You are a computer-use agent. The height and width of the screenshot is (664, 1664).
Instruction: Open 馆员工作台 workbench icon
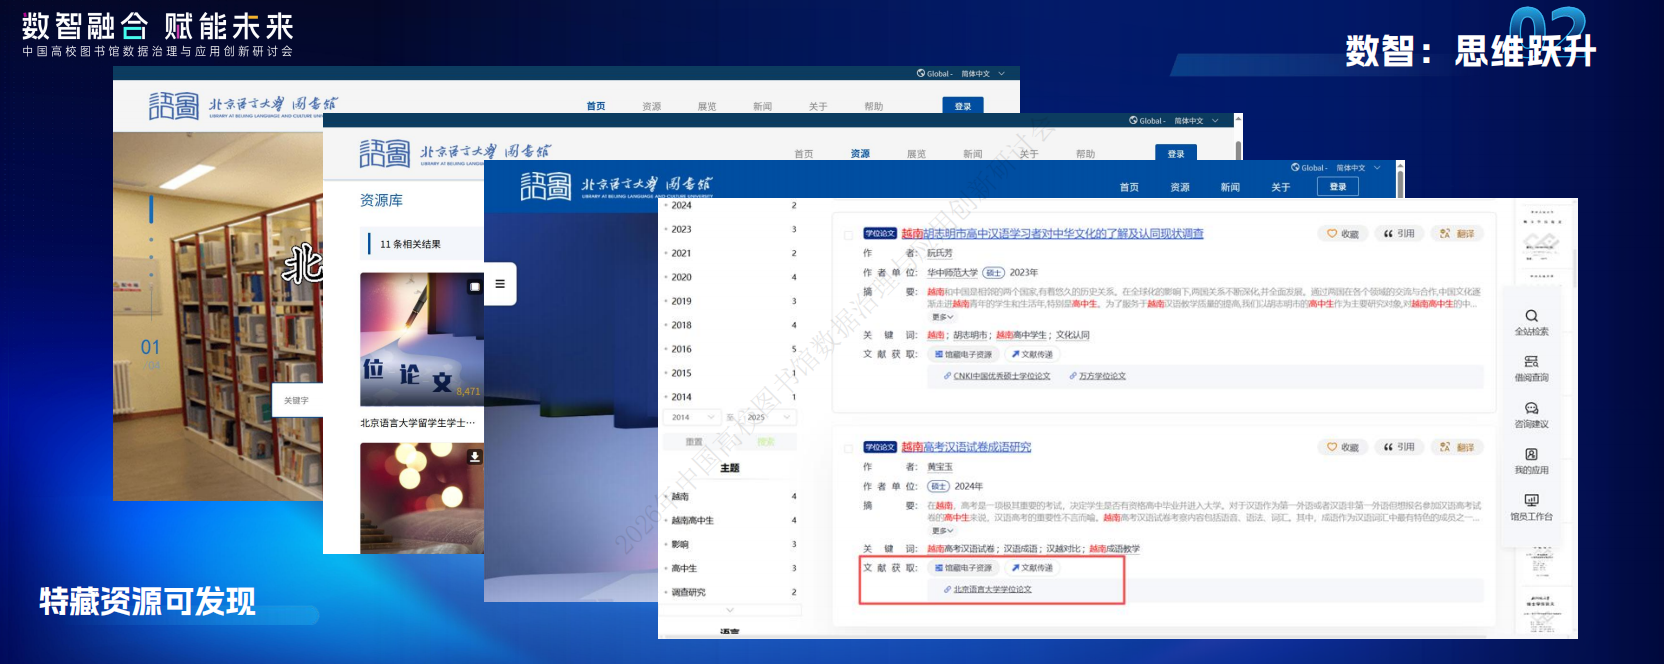point(1531,500)
